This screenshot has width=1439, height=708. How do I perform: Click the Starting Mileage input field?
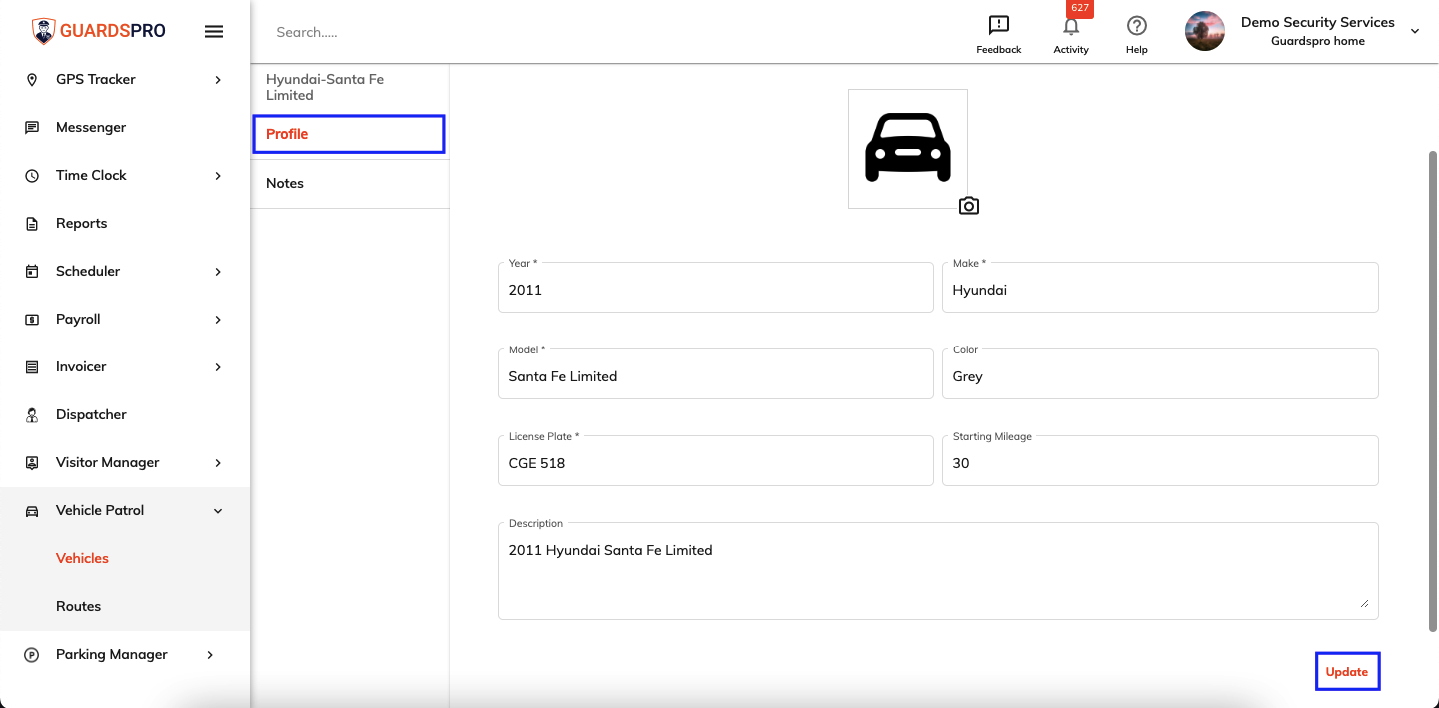coord(1160,461)
